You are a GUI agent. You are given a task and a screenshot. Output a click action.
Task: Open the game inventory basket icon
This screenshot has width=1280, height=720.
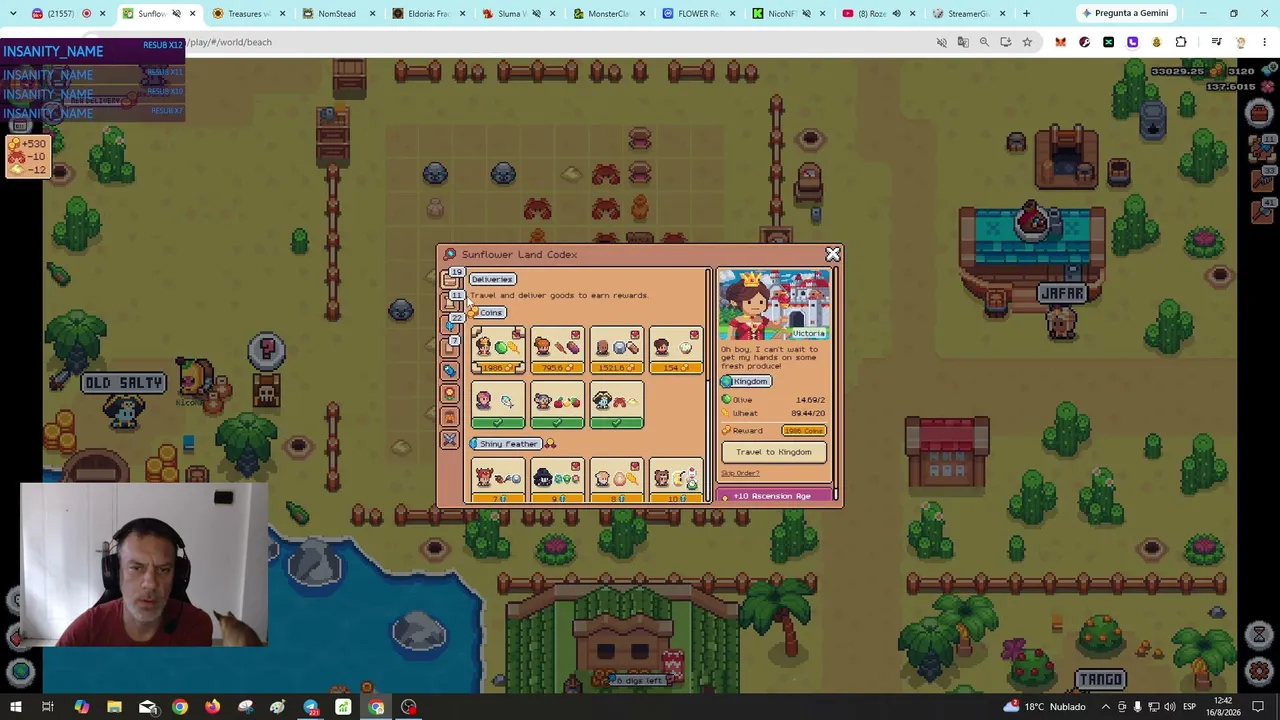(x=1259, y=113)
